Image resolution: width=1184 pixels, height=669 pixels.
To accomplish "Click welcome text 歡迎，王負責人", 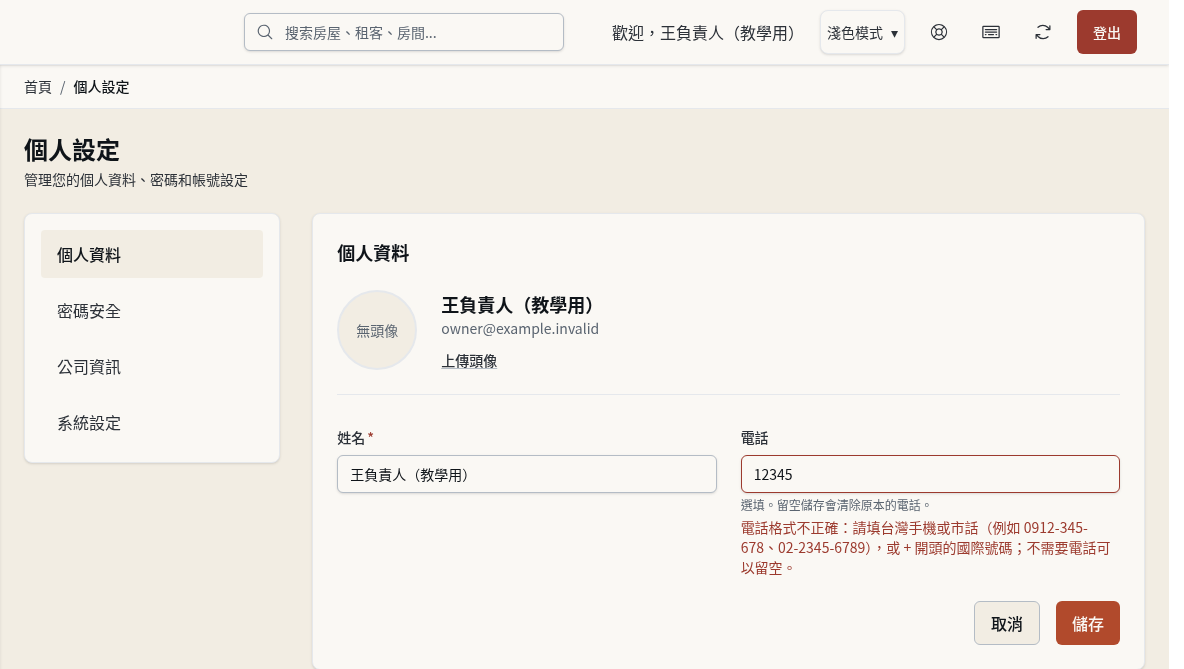I will point(705,33).
